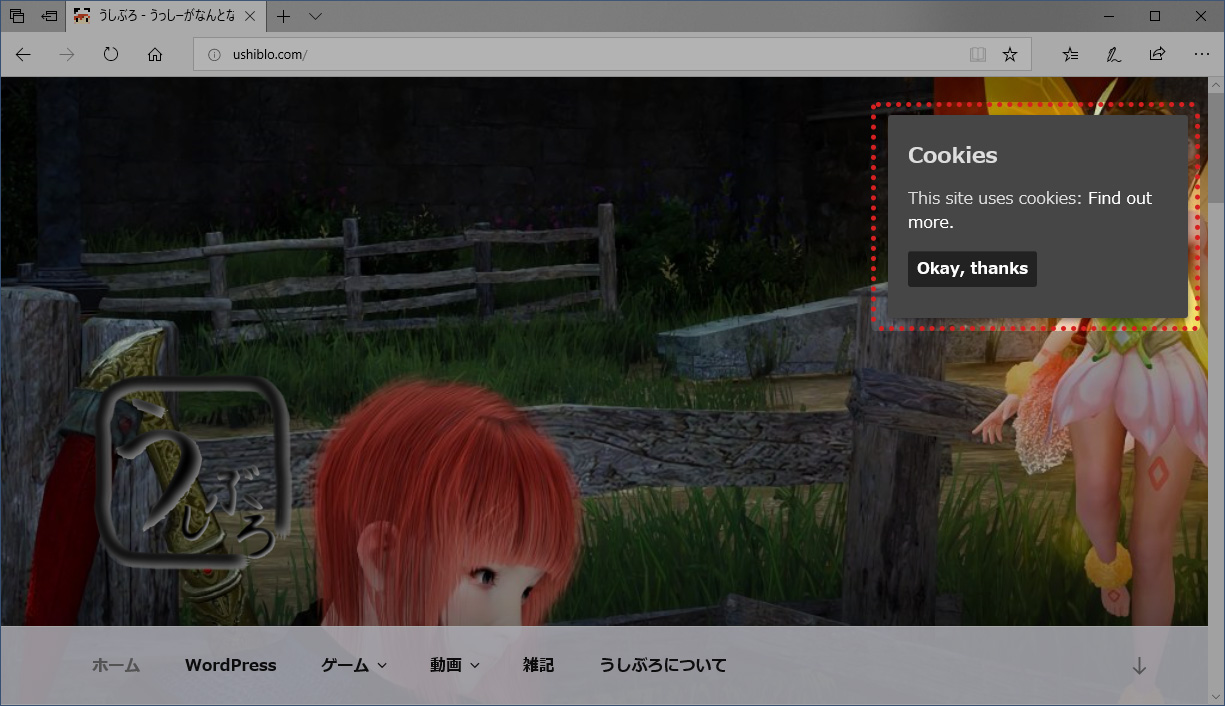This screenshot has width=1225, height=706.
Task: Open site information icon in address bar
Action: click(213, 55)
